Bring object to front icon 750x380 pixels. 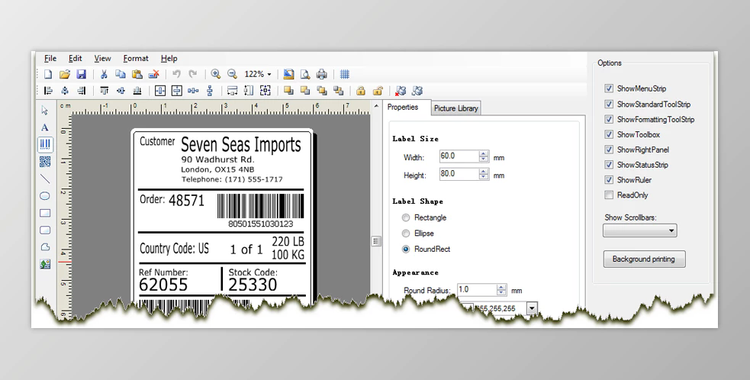pyautogui.click(x=288, y=90)
